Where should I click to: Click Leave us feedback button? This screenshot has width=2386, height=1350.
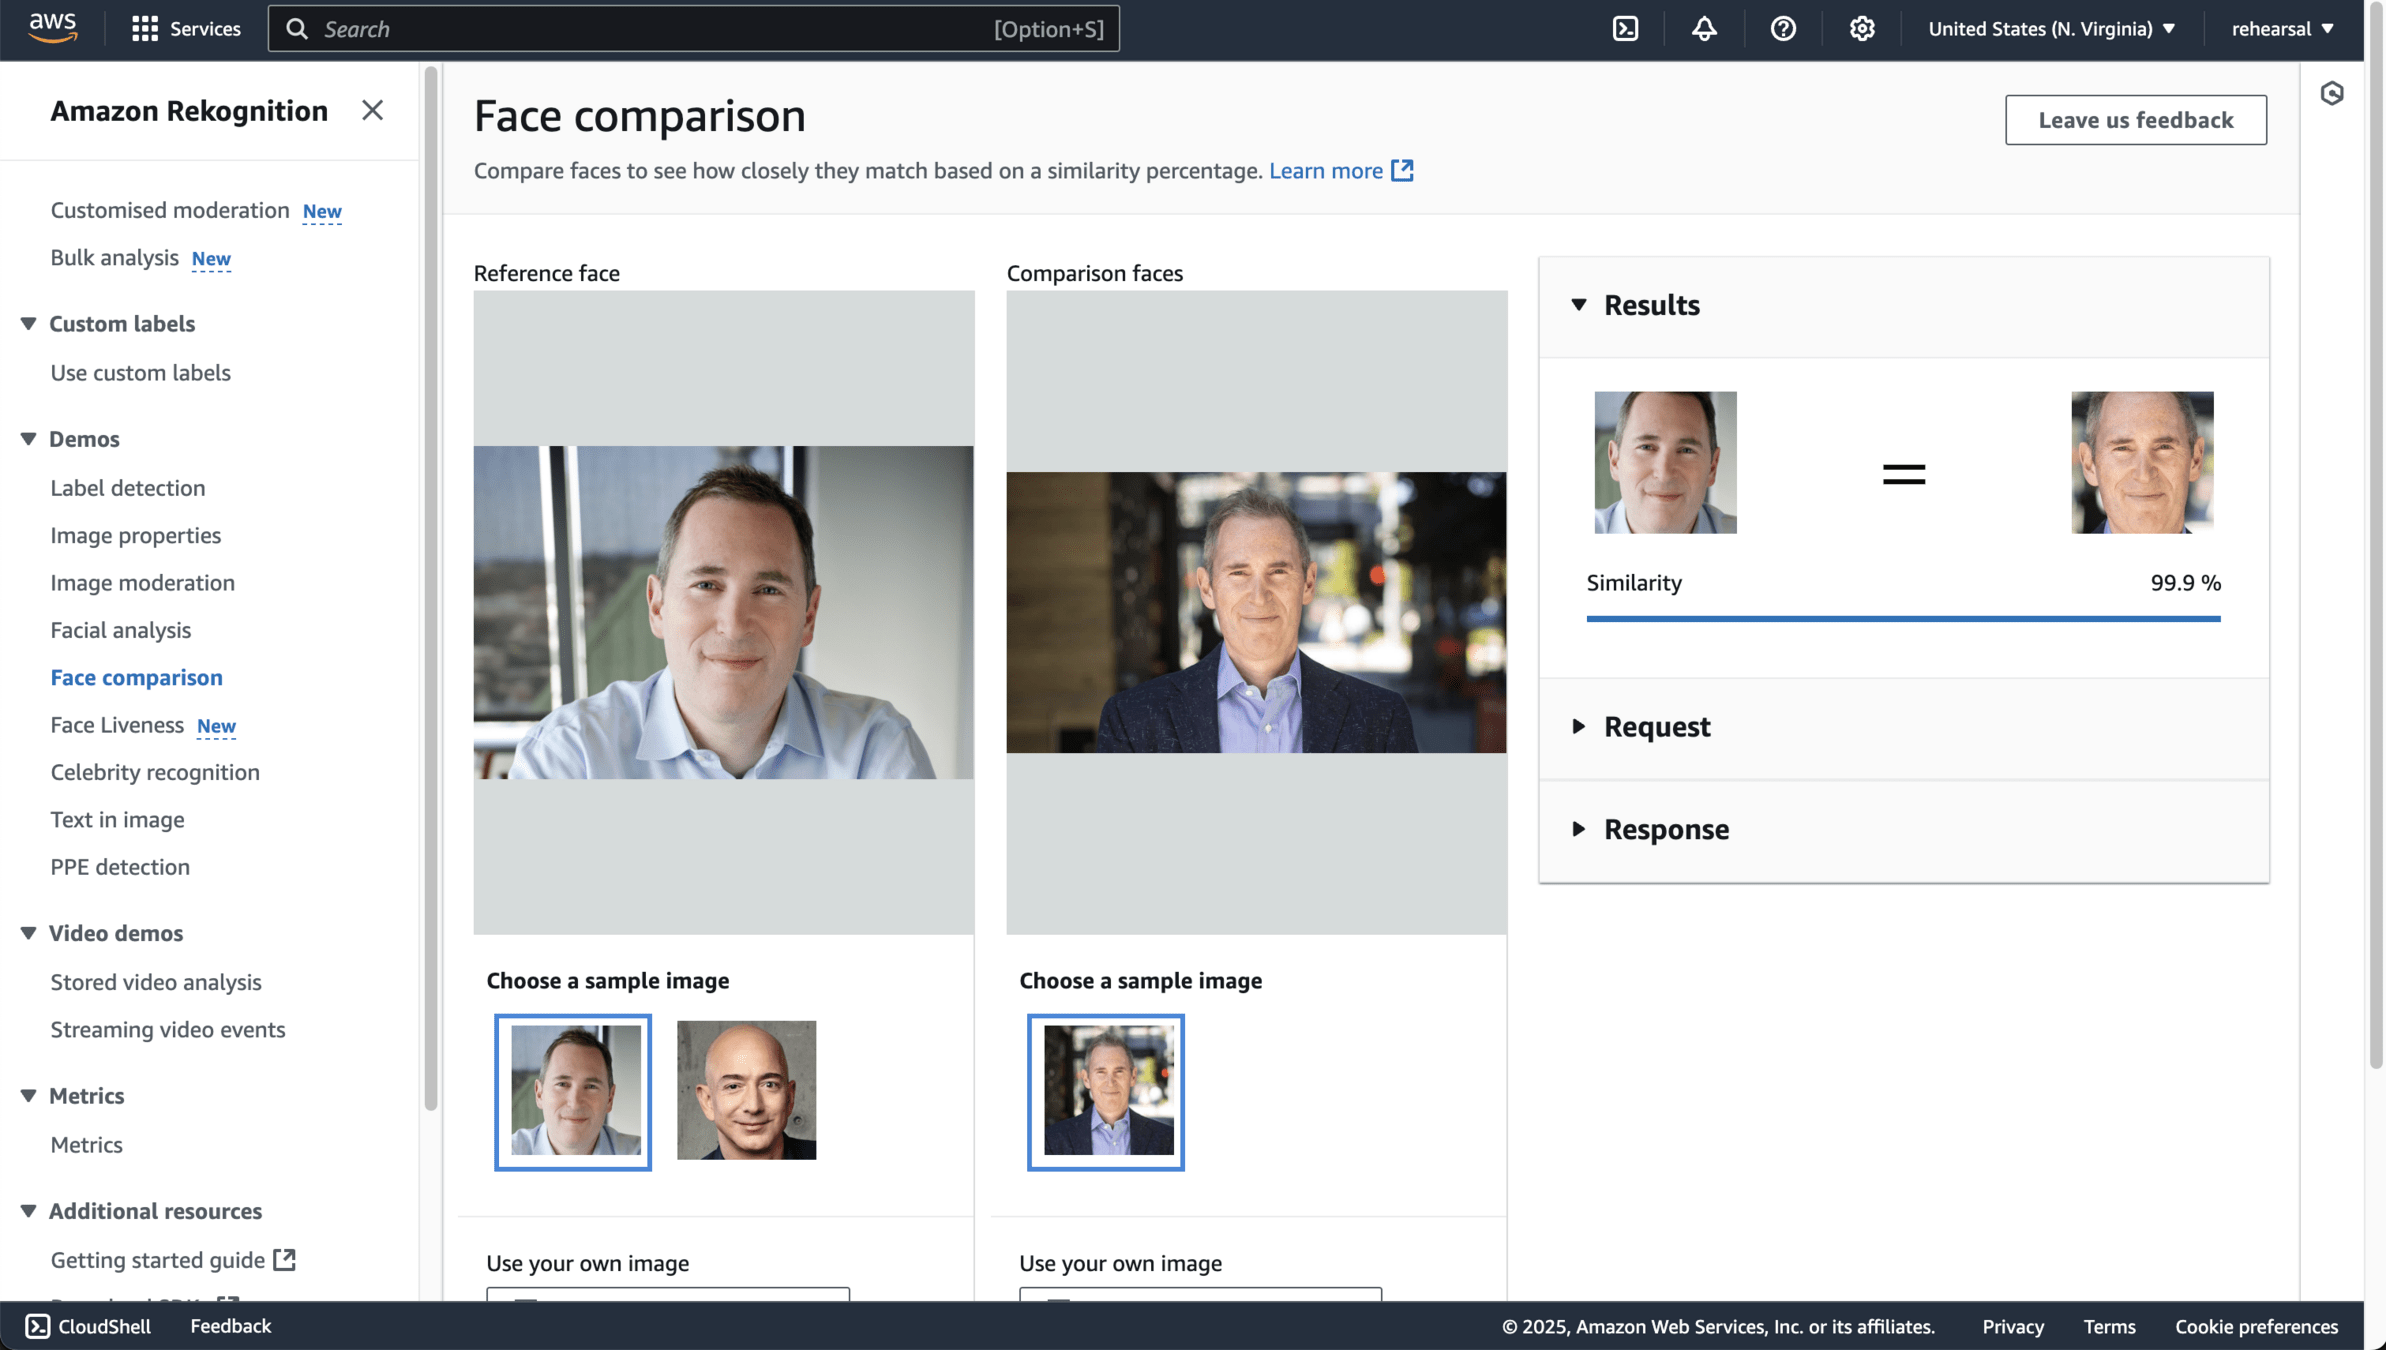tap(2135, 120)
